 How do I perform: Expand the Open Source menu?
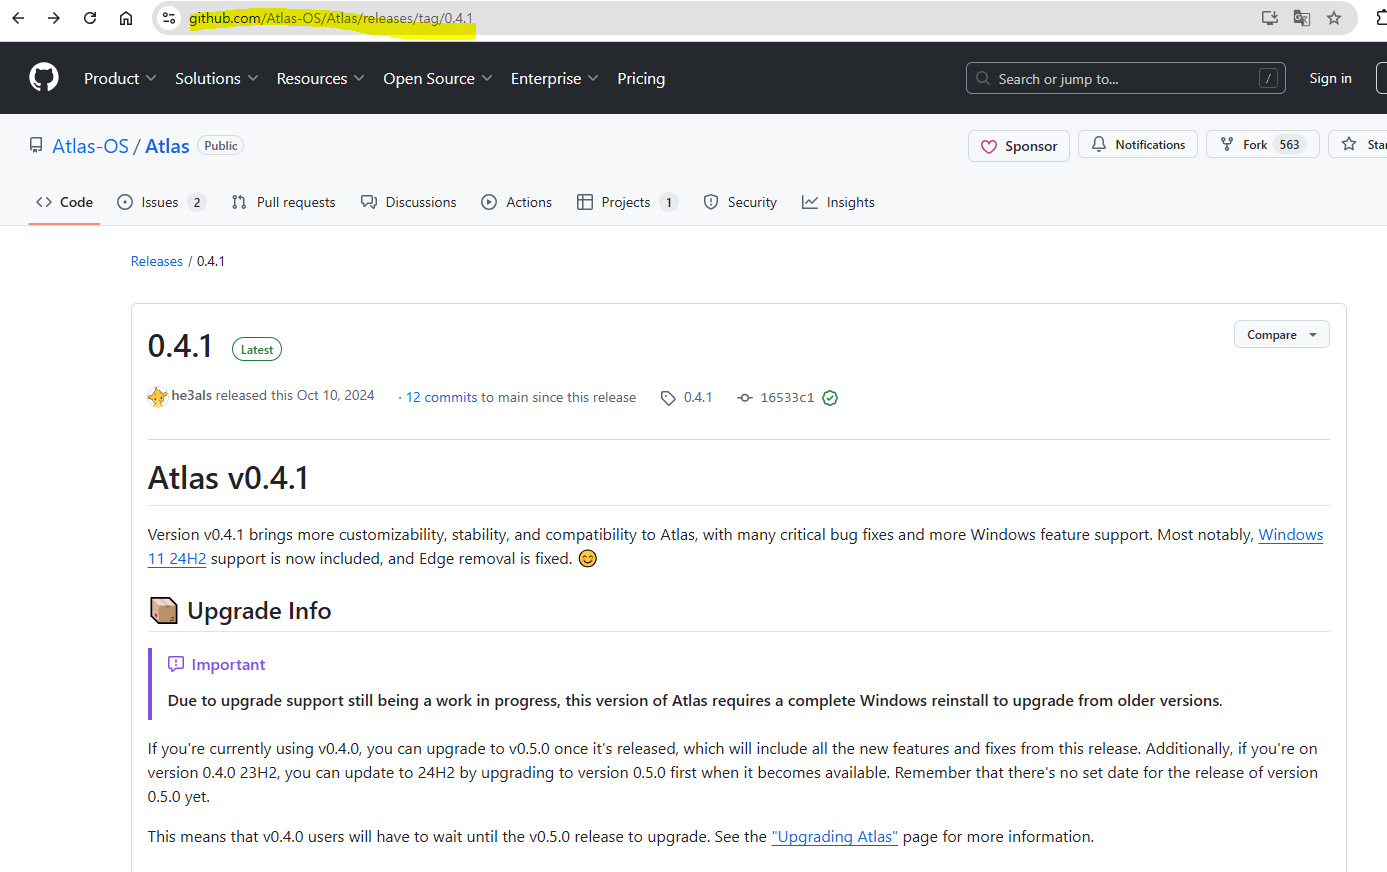pos(438,78)
